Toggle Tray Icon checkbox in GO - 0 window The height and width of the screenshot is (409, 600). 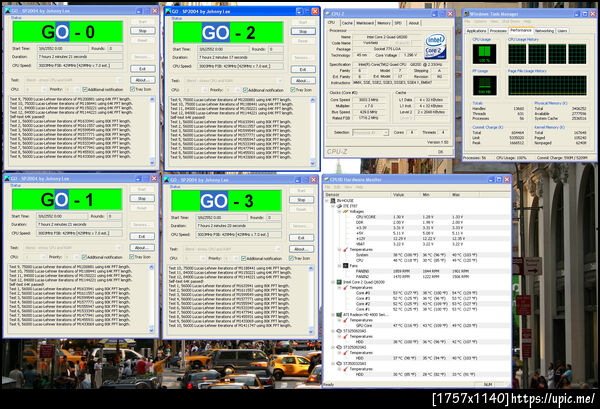point(132,89)
